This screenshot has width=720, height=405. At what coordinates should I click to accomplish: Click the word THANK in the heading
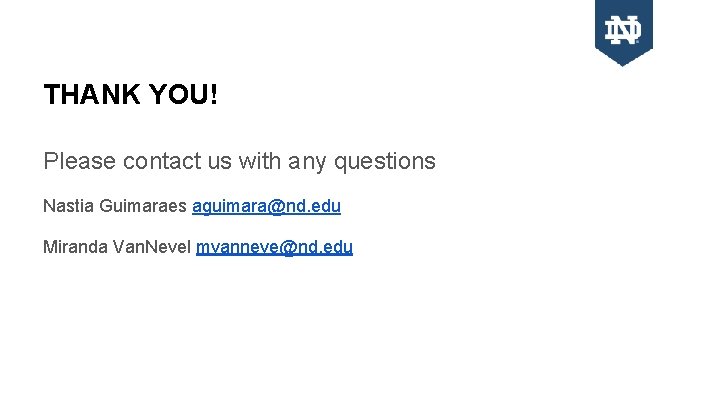(x=90, y=96)
